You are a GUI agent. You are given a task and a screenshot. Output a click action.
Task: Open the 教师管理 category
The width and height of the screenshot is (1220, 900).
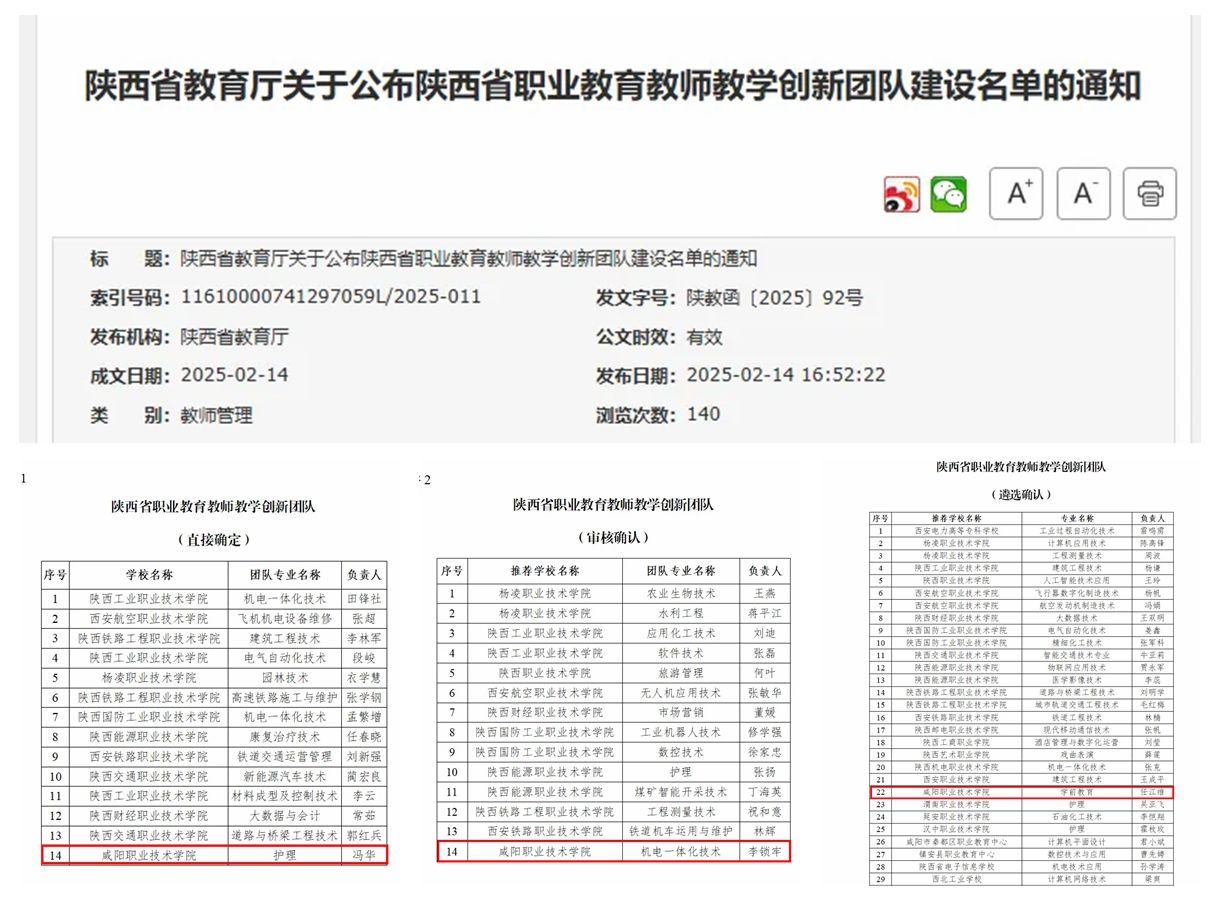coord(216,415)
